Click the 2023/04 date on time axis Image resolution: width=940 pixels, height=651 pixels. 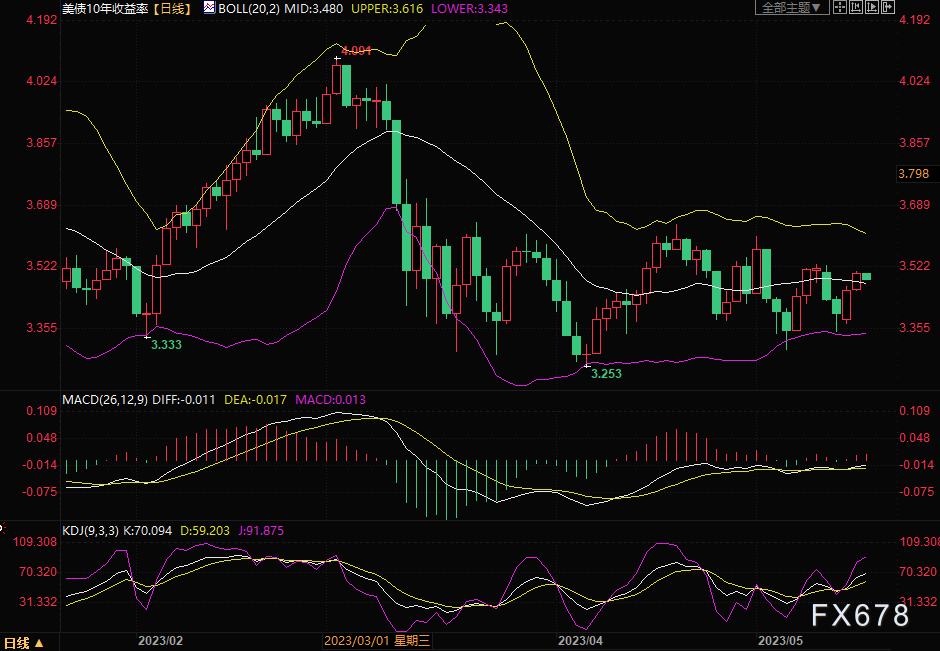580,639
